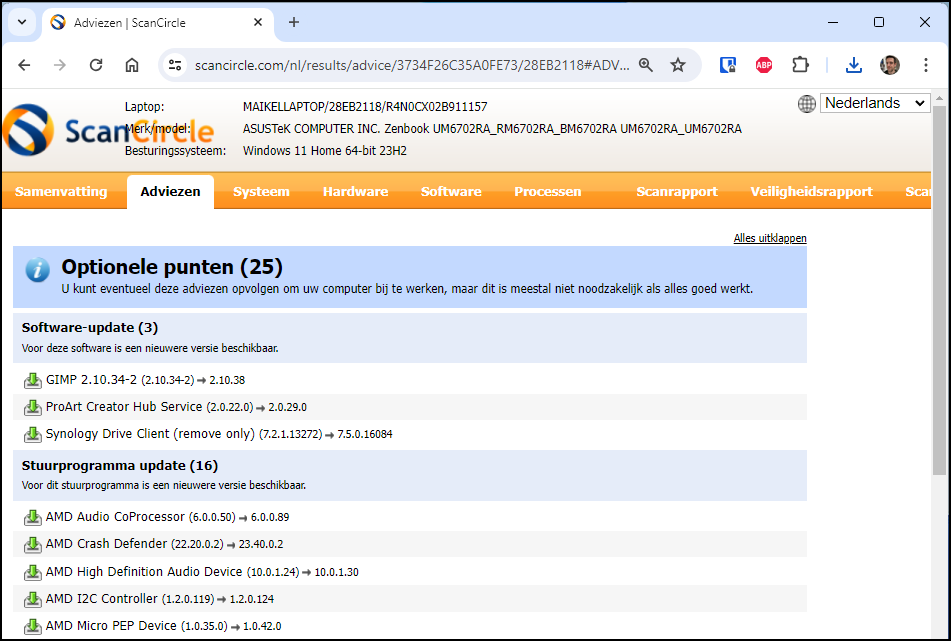951x641 pixels.
Task: Open Chrome downloads icon
Action: tap(853, 65)
